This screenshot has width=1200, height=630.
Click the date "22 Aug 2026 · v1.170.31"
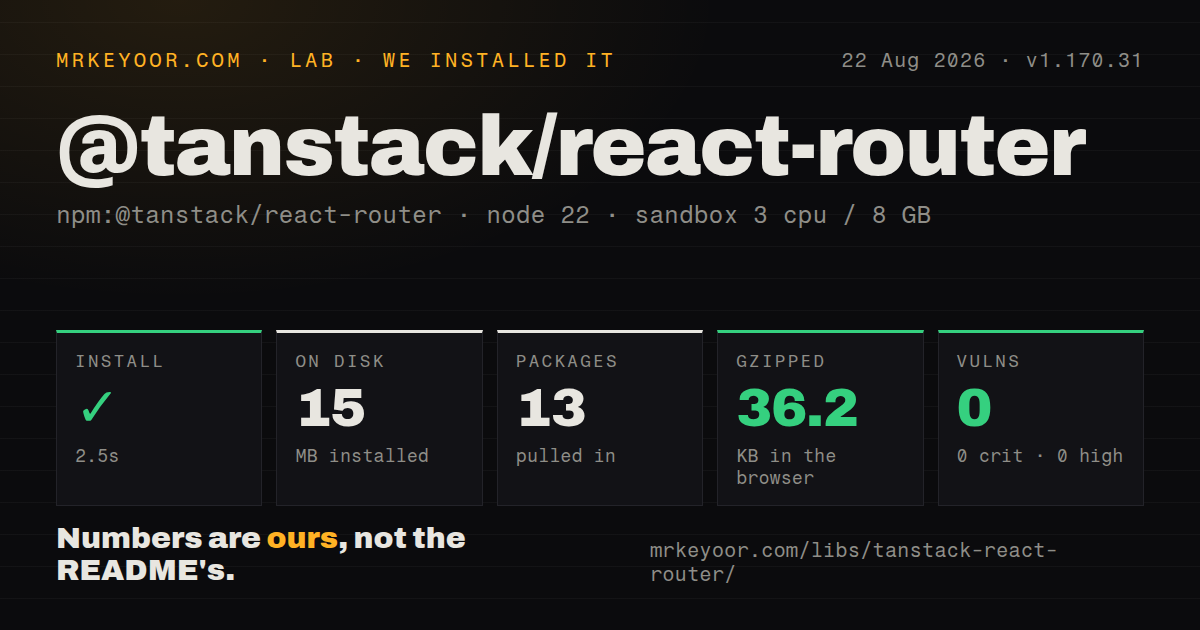pos(992,61)
